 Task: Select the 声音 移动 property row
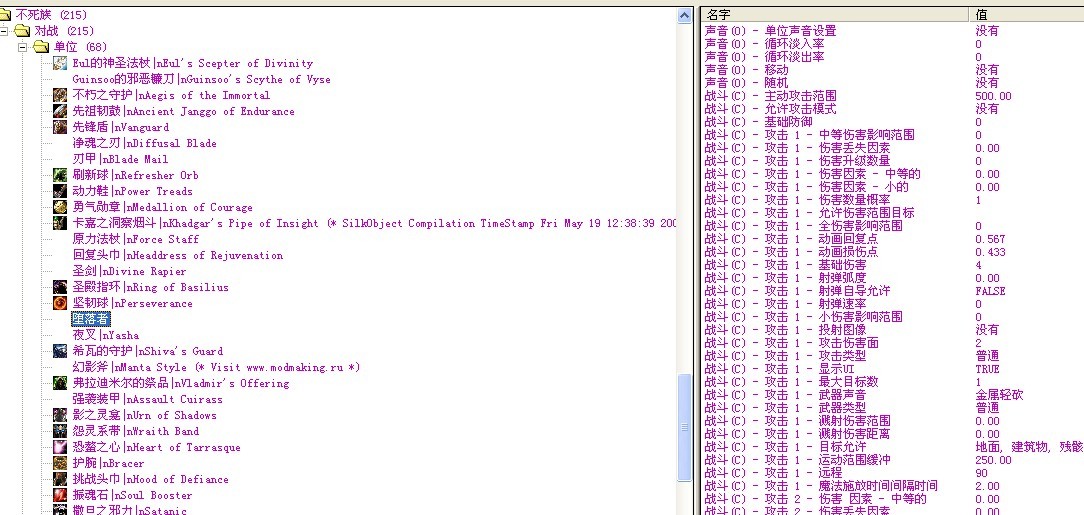pyautogui.click(x=745, y=70)
